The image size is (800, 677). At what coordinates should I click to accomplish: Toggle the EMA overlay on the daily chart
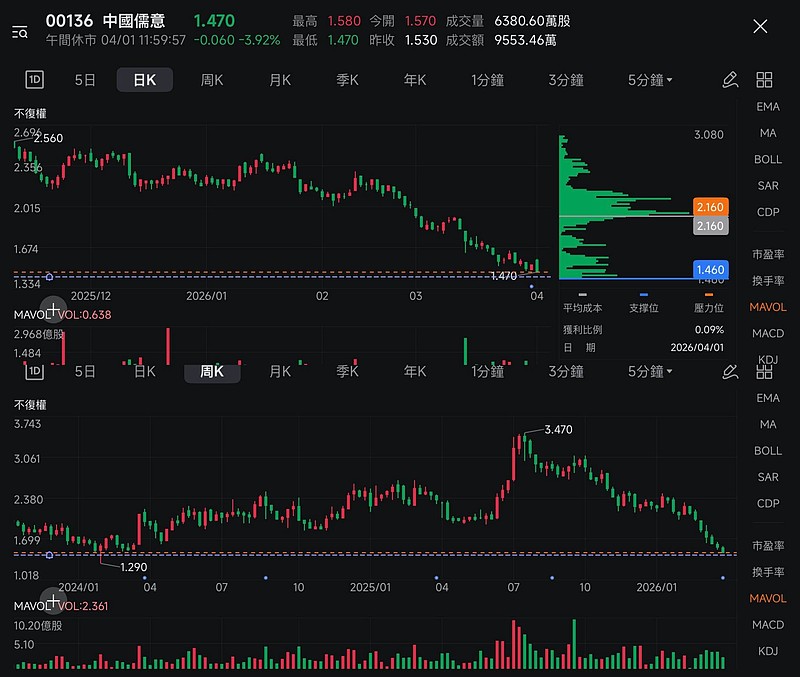click(767, 106)
